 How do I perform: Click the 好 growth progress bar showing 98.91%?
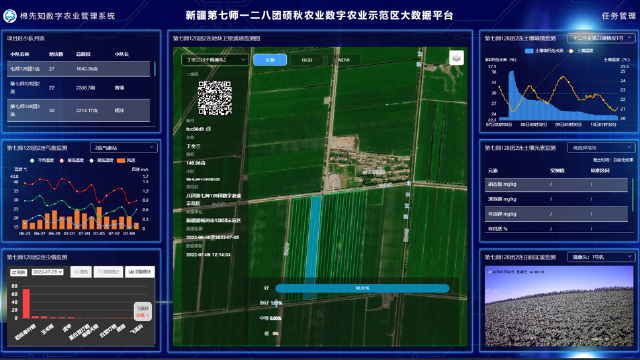362,288
